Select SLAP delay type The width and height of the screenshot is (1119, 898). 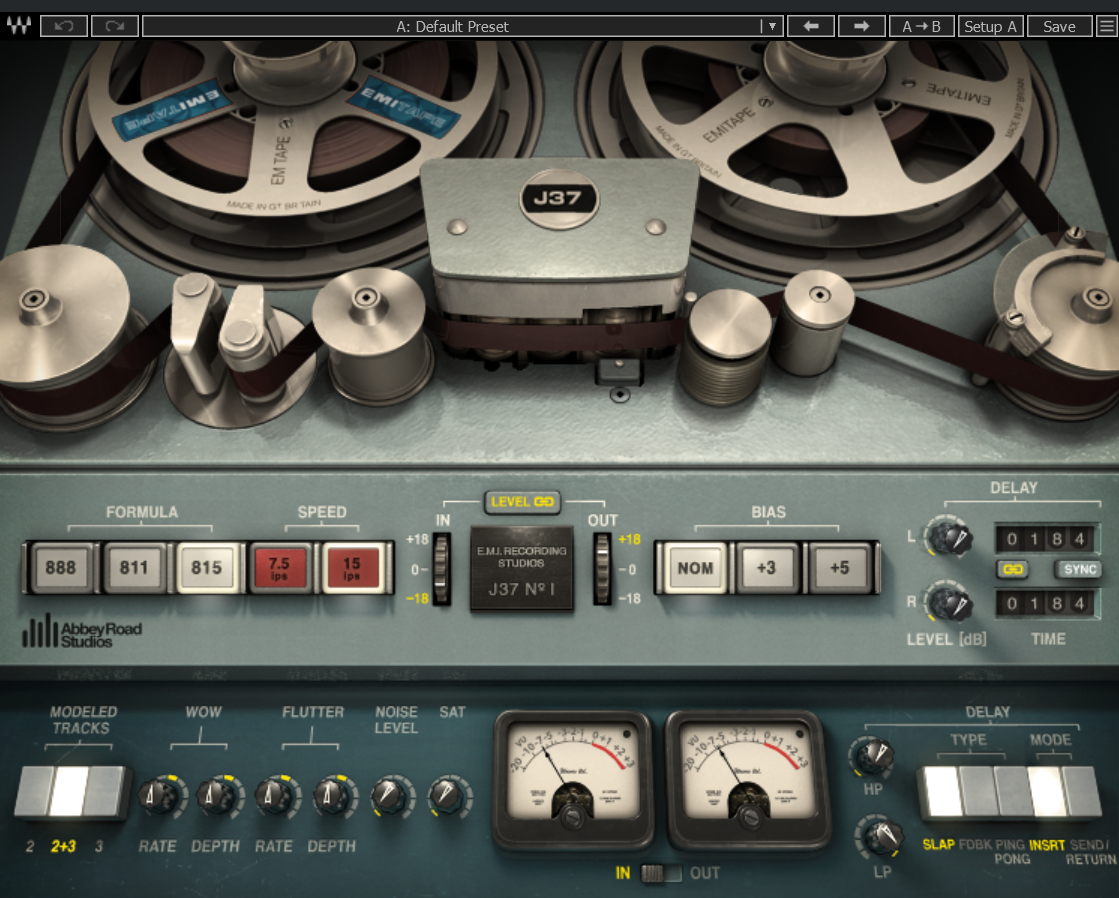[942, 792]
